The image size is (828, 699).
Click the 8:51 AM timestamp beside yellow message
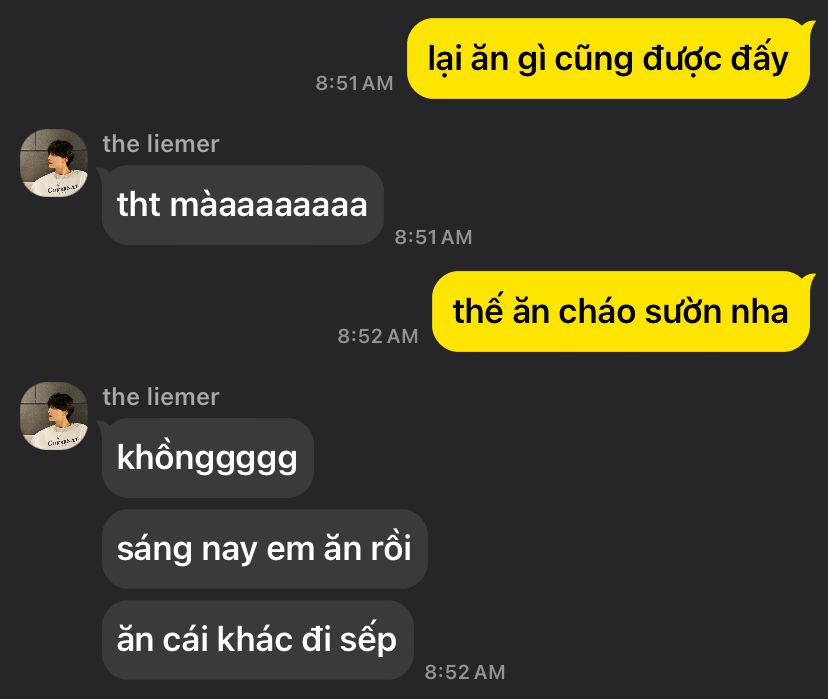[x=354, y=83]
